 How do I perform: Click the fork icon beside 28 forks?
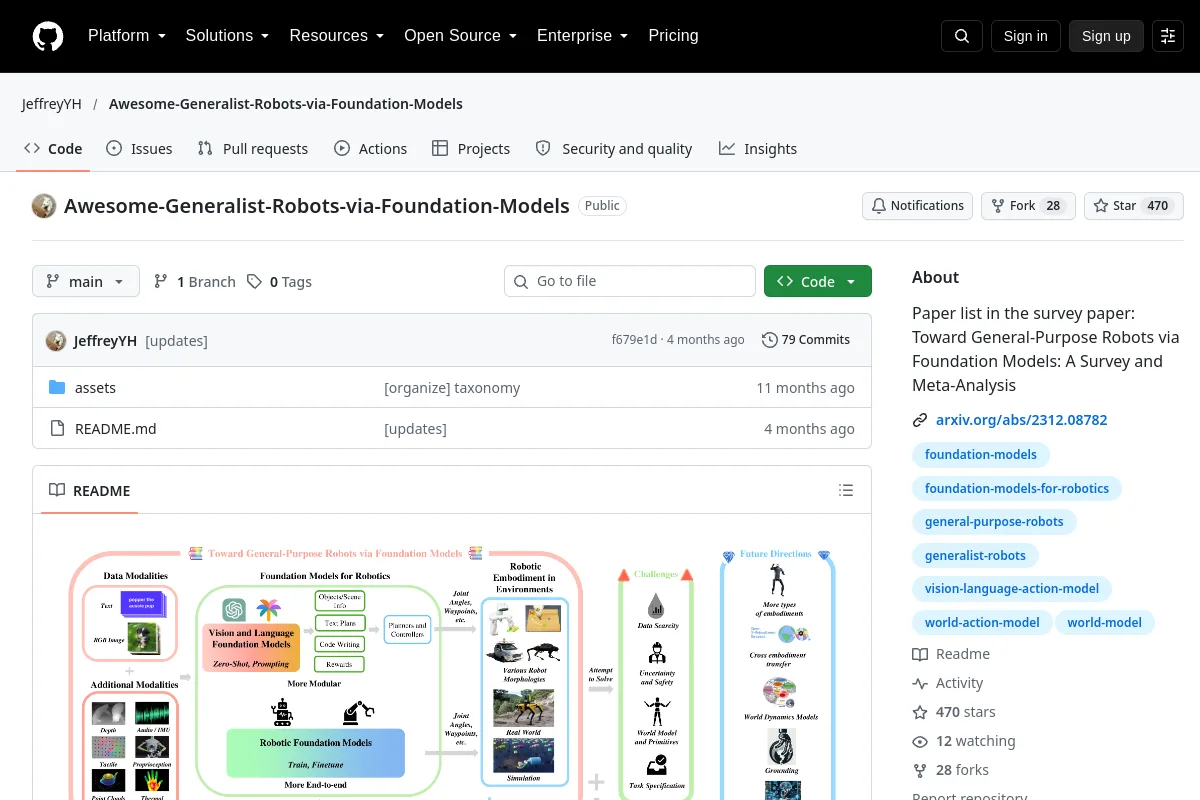pos(920,770)
